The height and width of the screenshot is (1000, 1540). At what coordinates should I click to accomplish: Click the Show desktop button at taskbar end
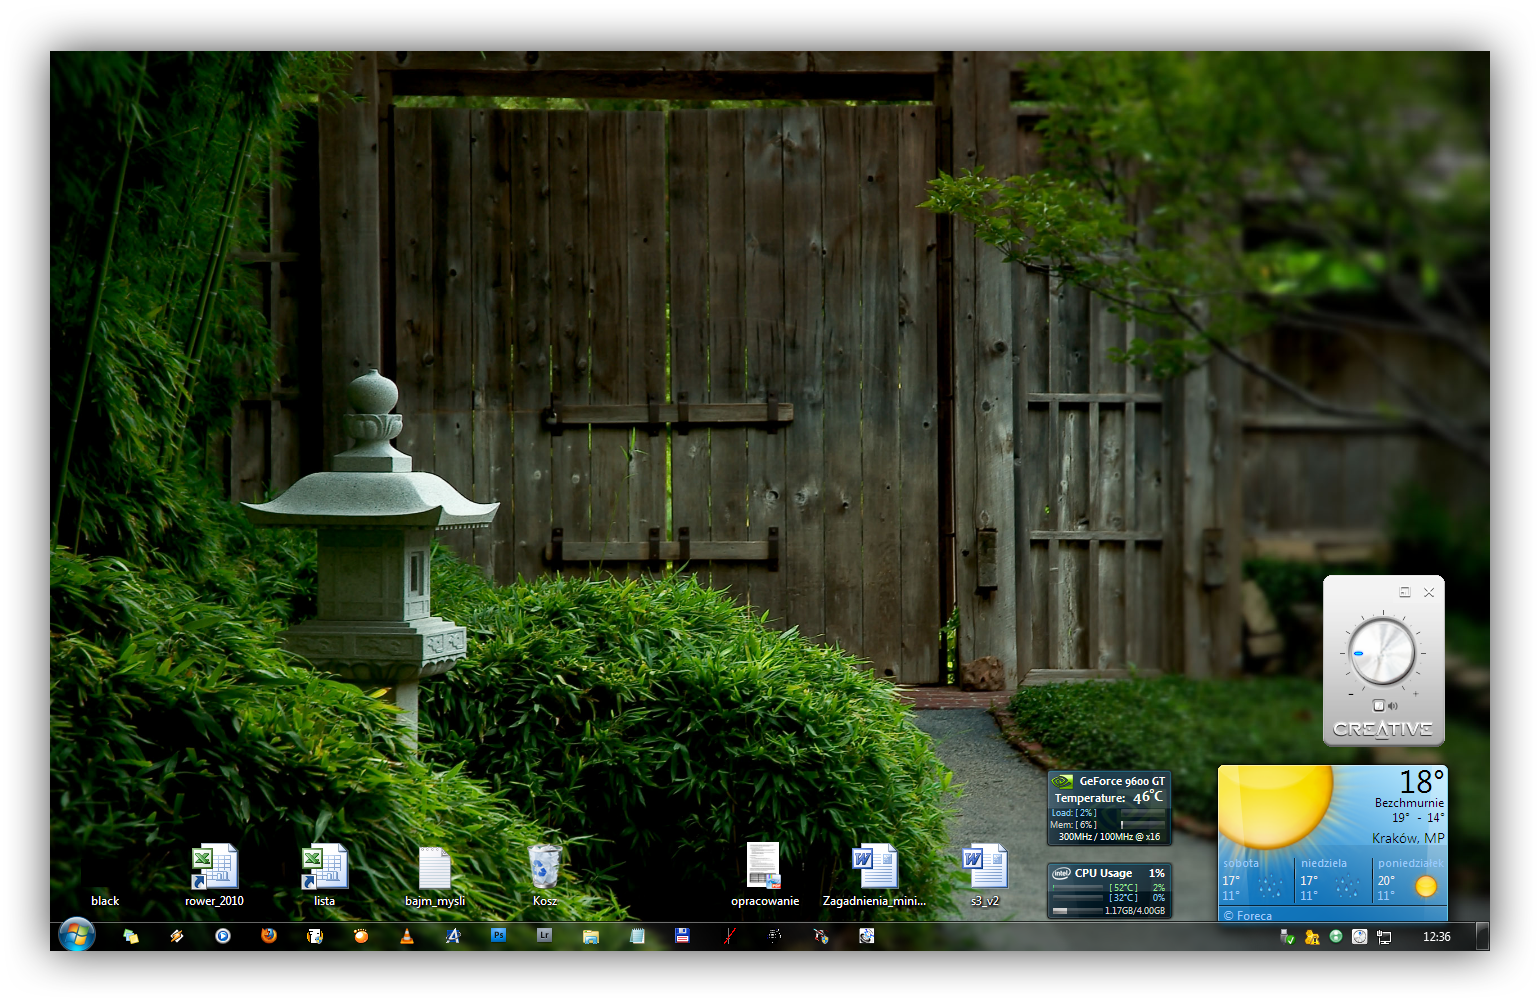1482,937
